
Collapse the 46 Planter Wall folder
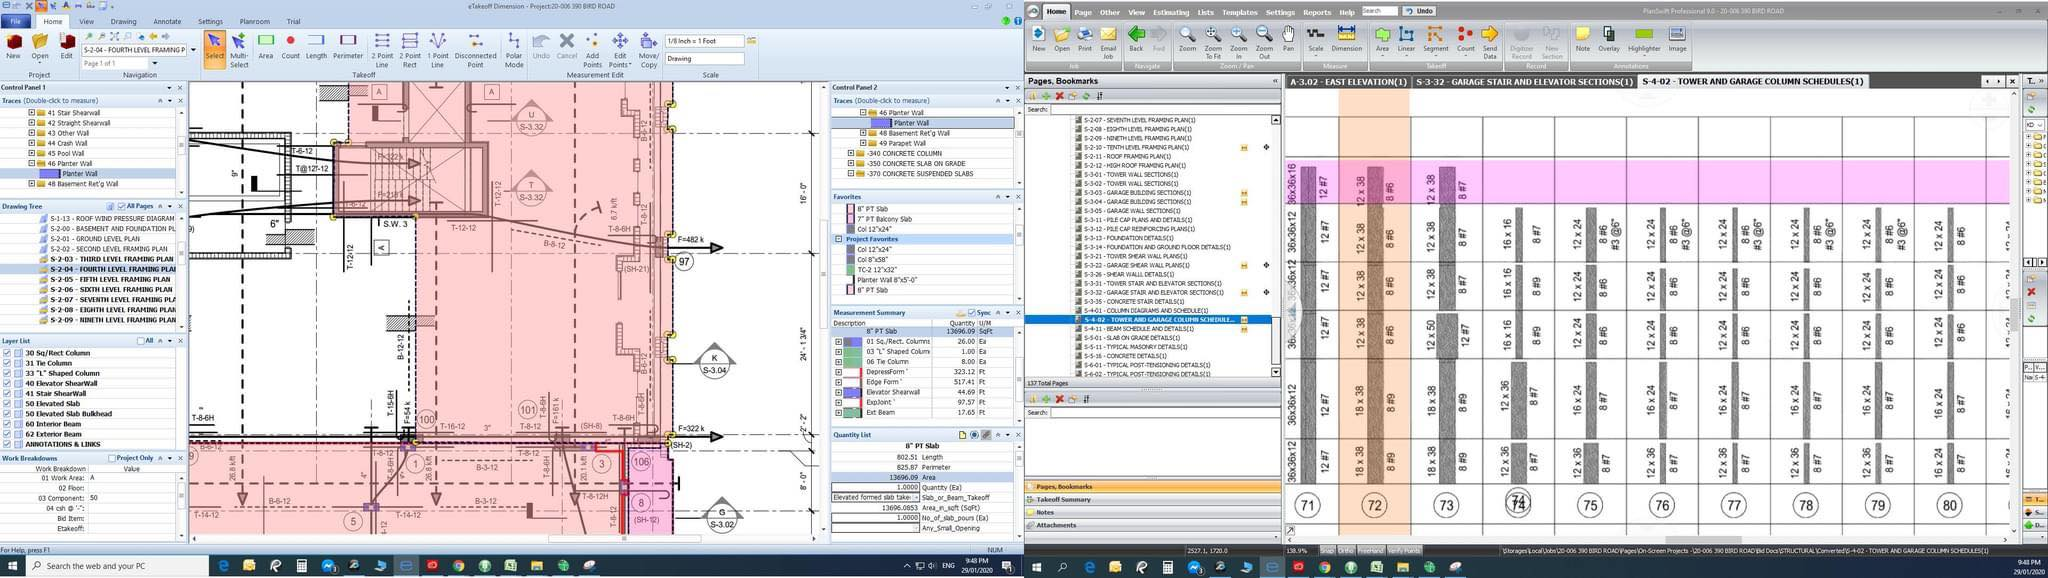click(x=32, y=163)
